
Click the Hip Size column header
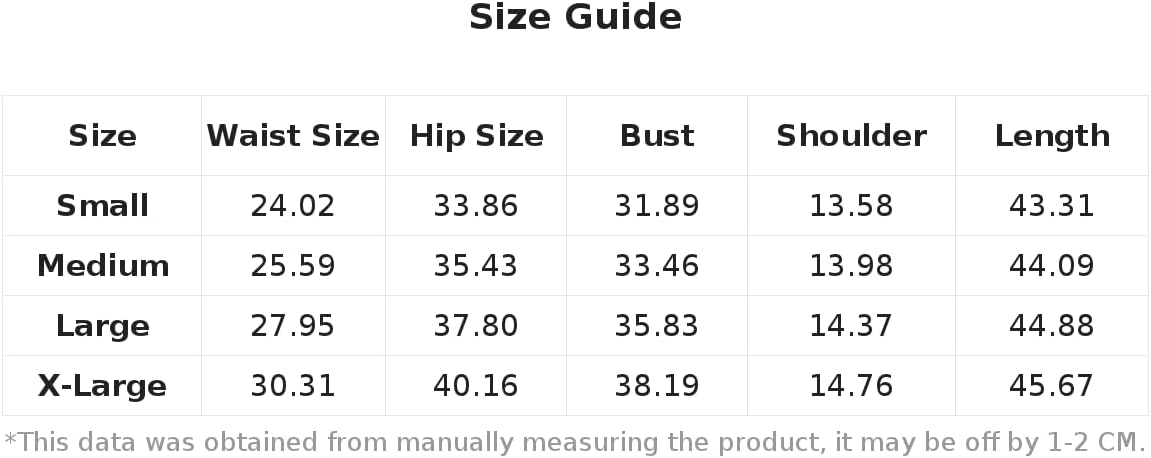(476, 136)
